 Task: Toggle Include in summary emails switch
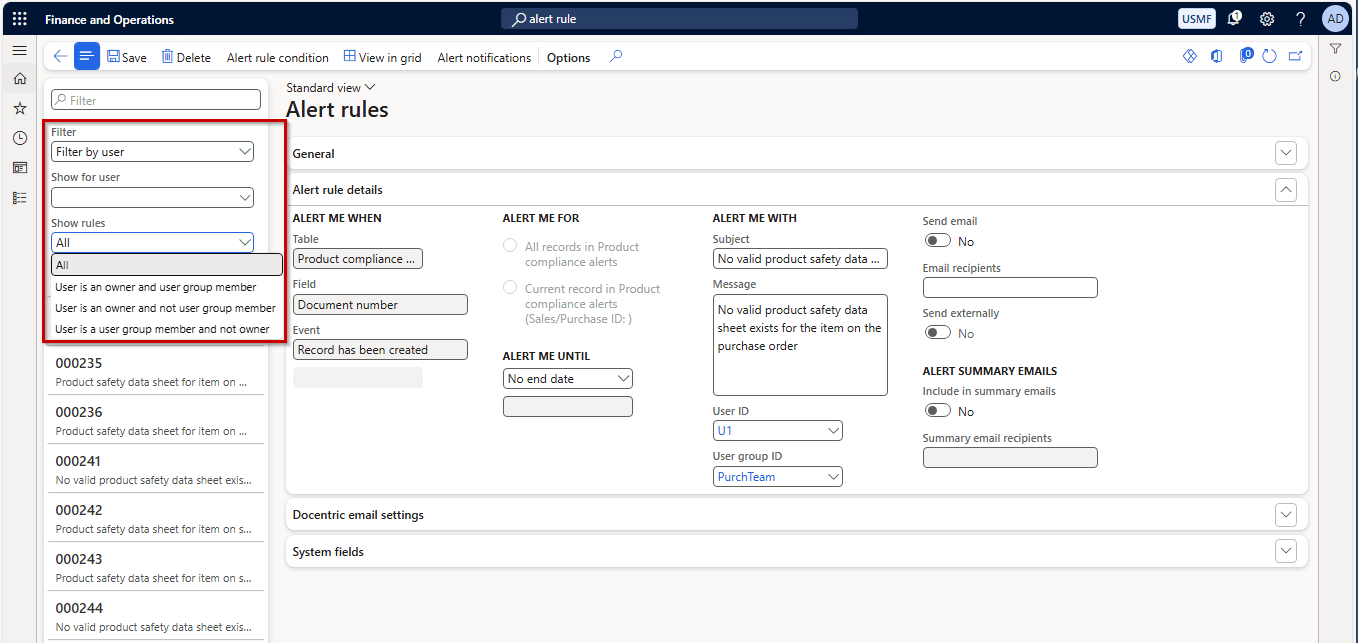click(937, 411)
